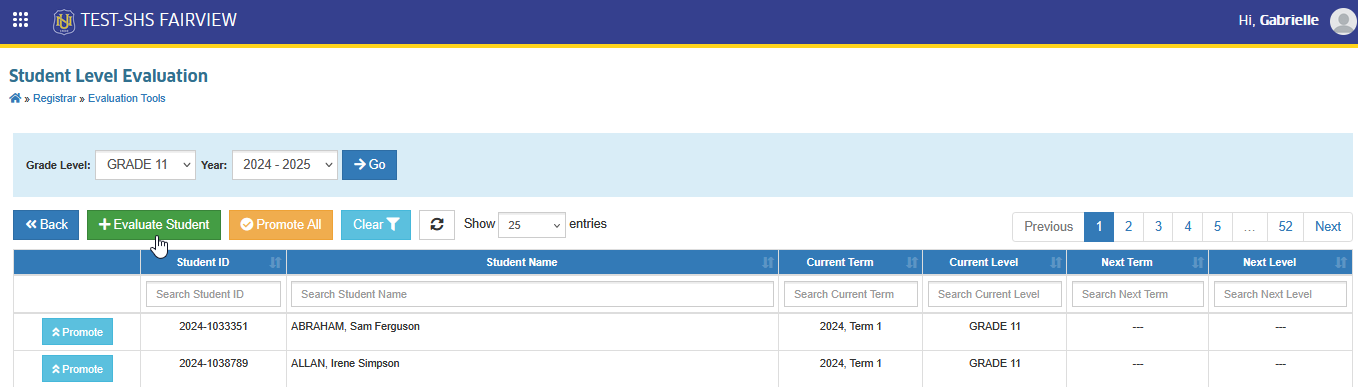Image resolution: width=1358 pixels, height=387 pixels.
Task: Focus the Search Next Level field
Action: 1281,294
